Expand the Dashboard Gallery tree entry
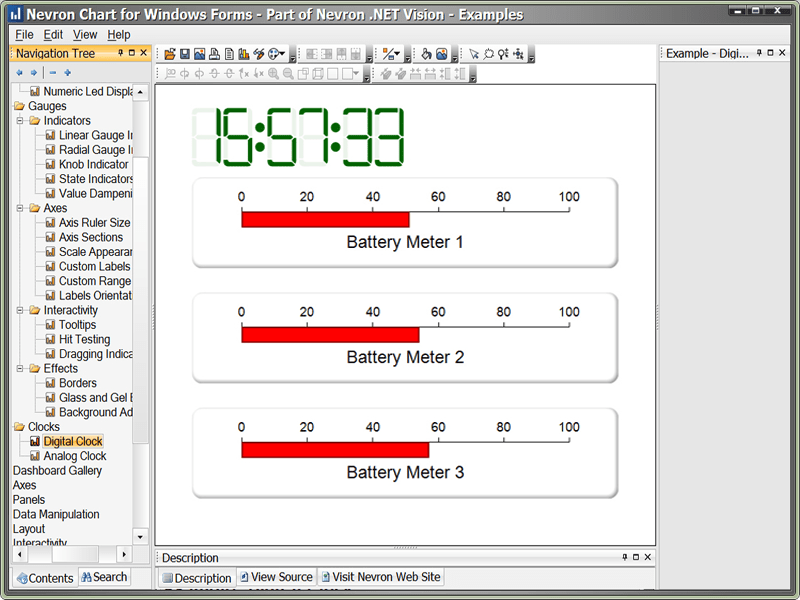 tap(57, 470)
